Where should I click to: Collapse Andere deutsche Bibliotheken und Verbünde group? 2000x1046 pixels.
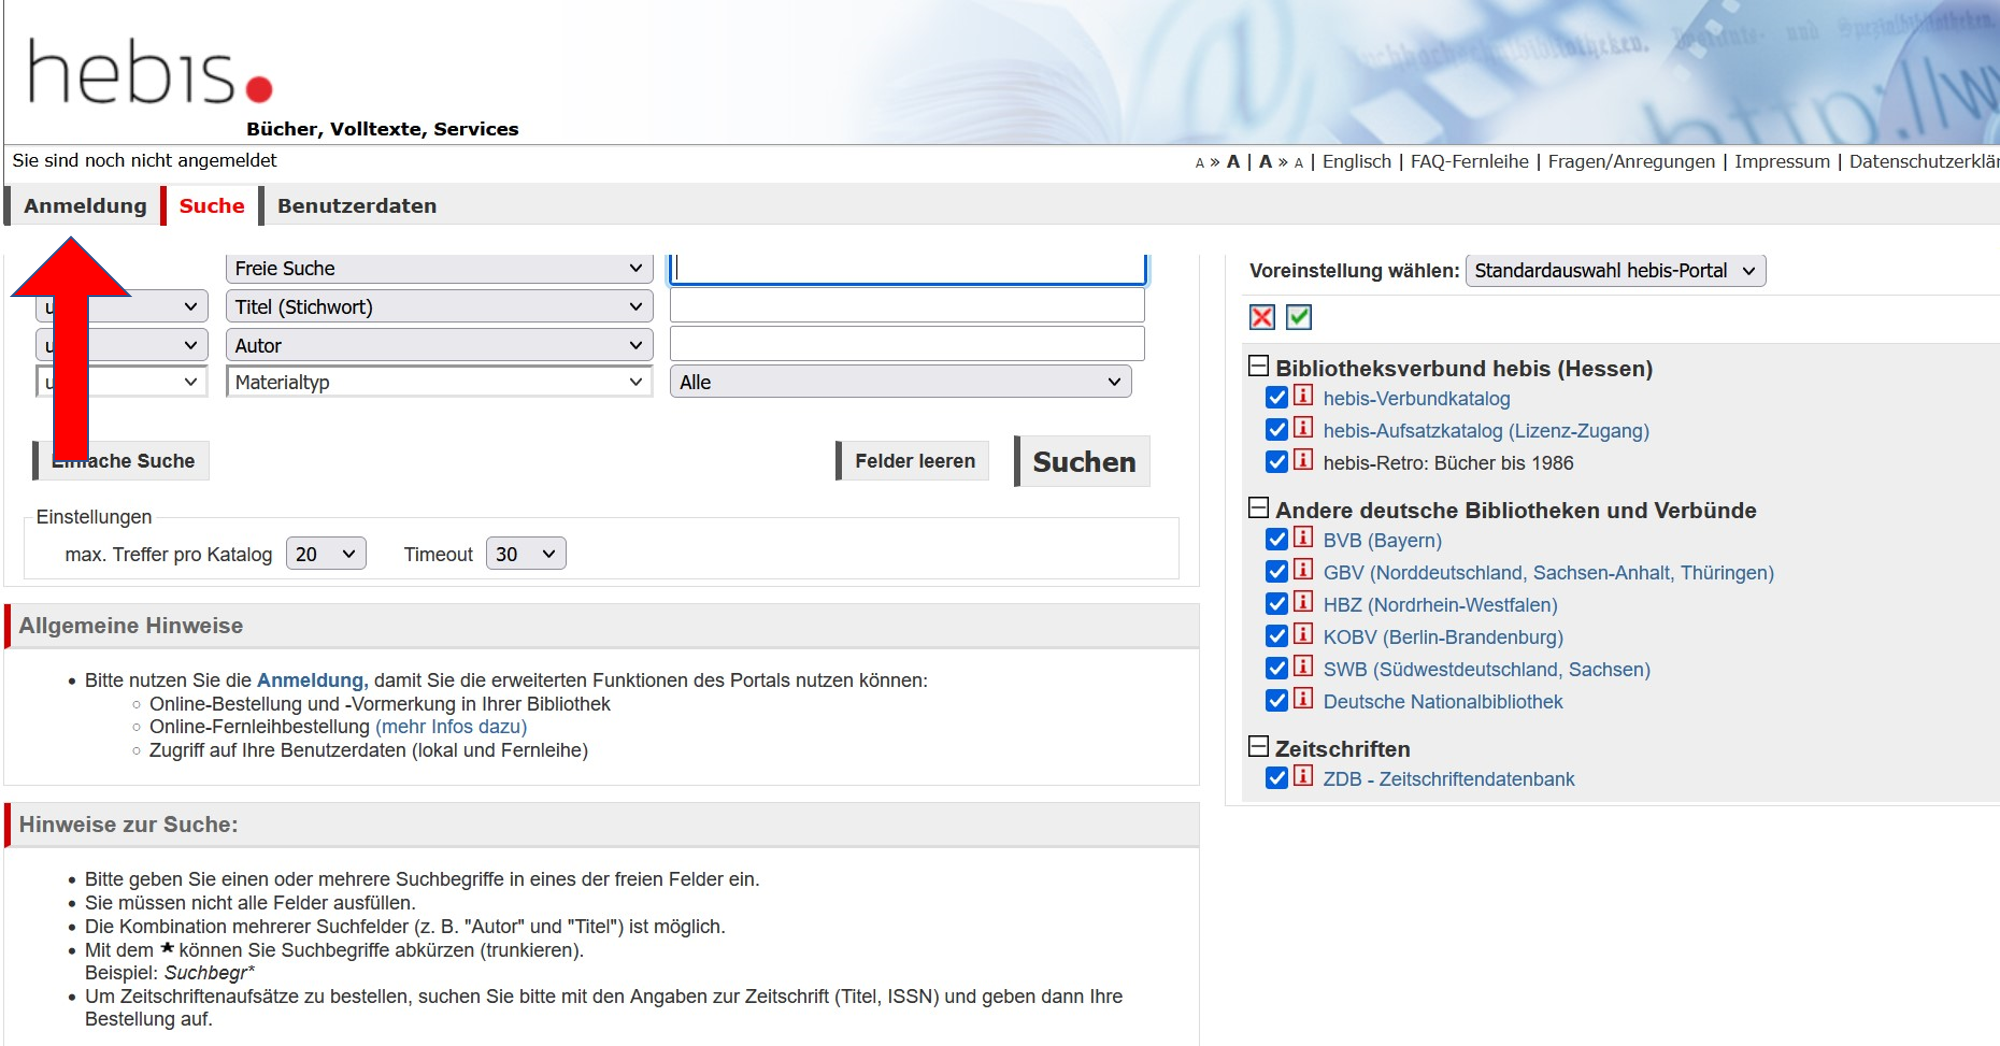(1259, 508)
